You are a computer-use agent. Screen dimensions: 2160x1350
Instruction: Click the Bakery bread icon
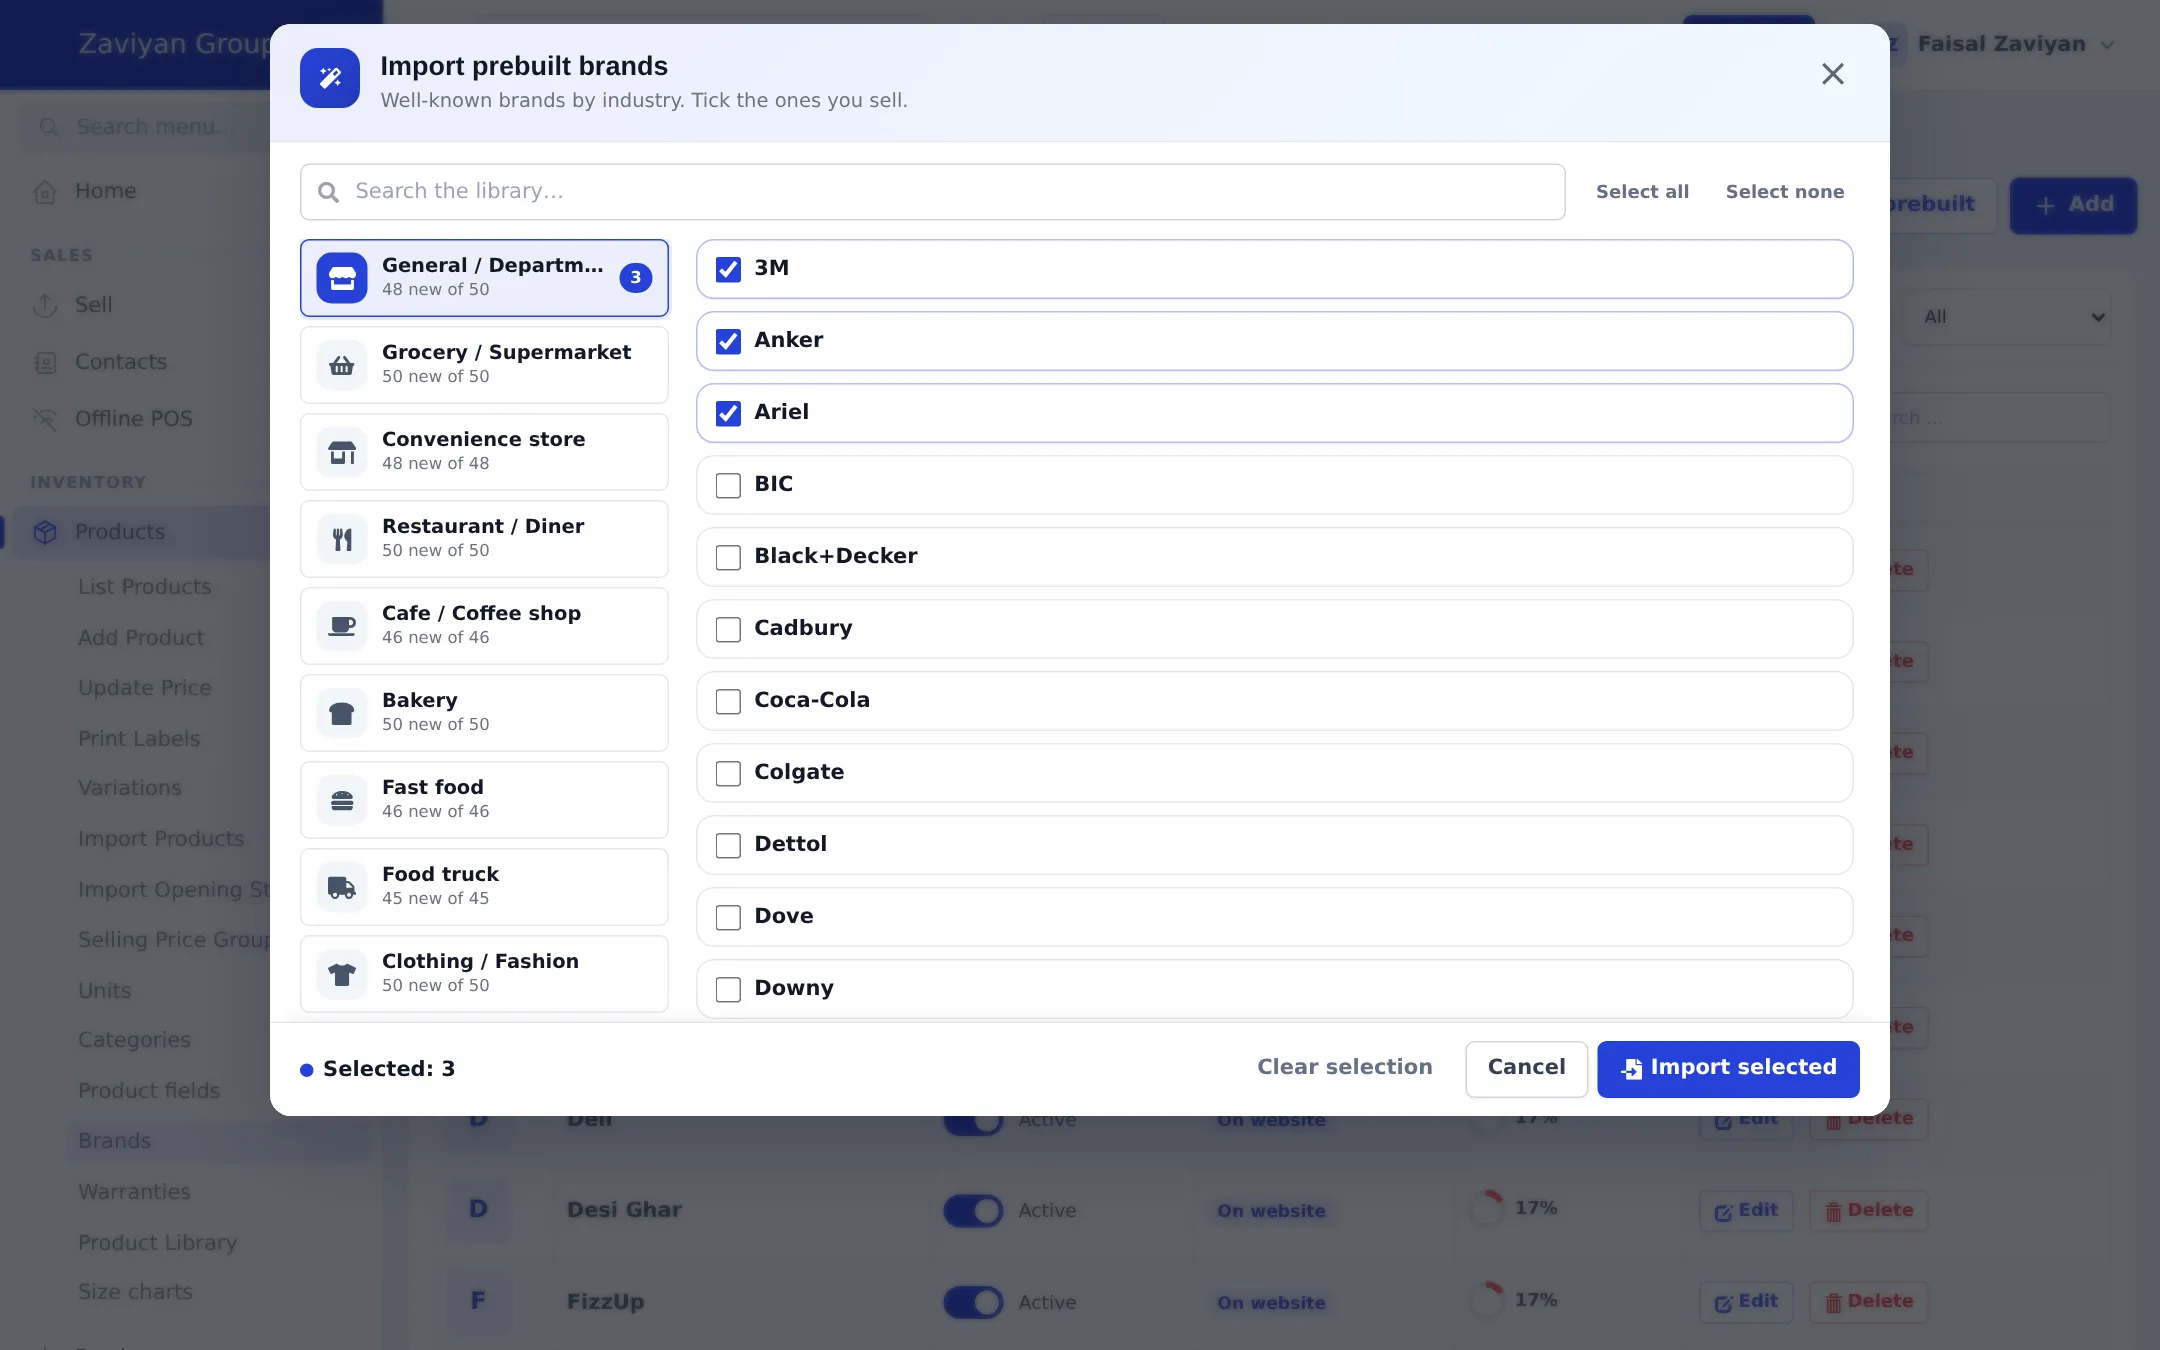(342, 713)
